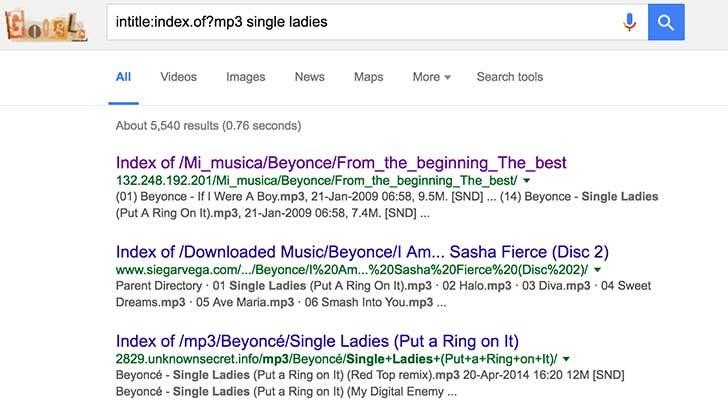Screen dimensions: 728x411
Task: Switch to the Images tab
Action: (x=246, y=77)
